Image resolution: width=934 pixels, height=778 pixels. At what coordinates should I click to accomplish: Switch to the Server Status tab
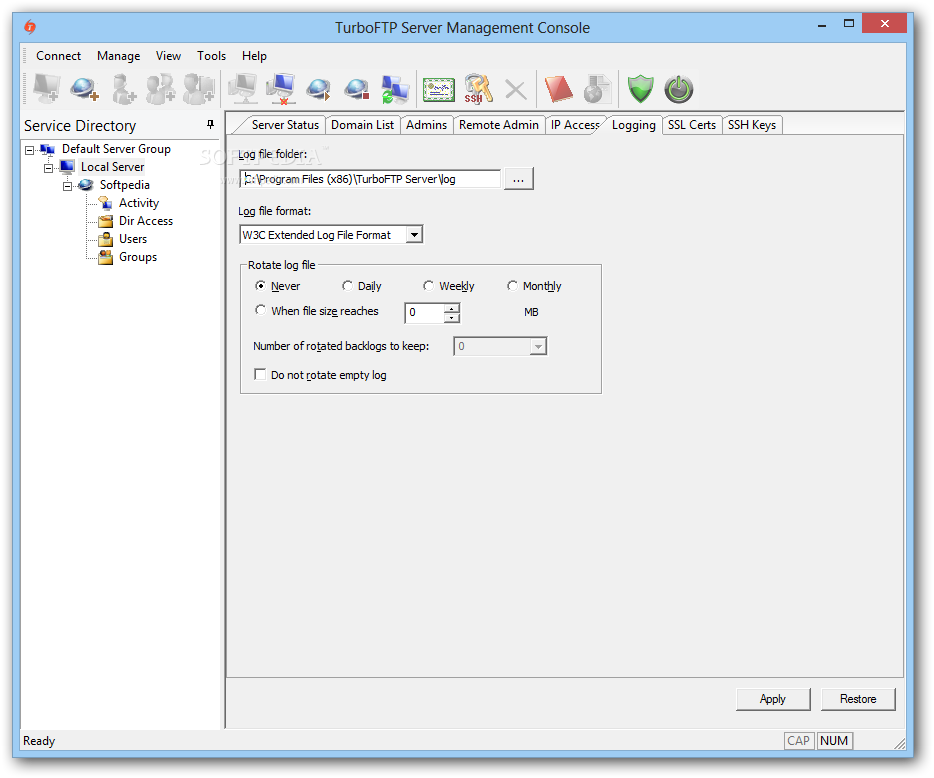[x=285, y=125]
